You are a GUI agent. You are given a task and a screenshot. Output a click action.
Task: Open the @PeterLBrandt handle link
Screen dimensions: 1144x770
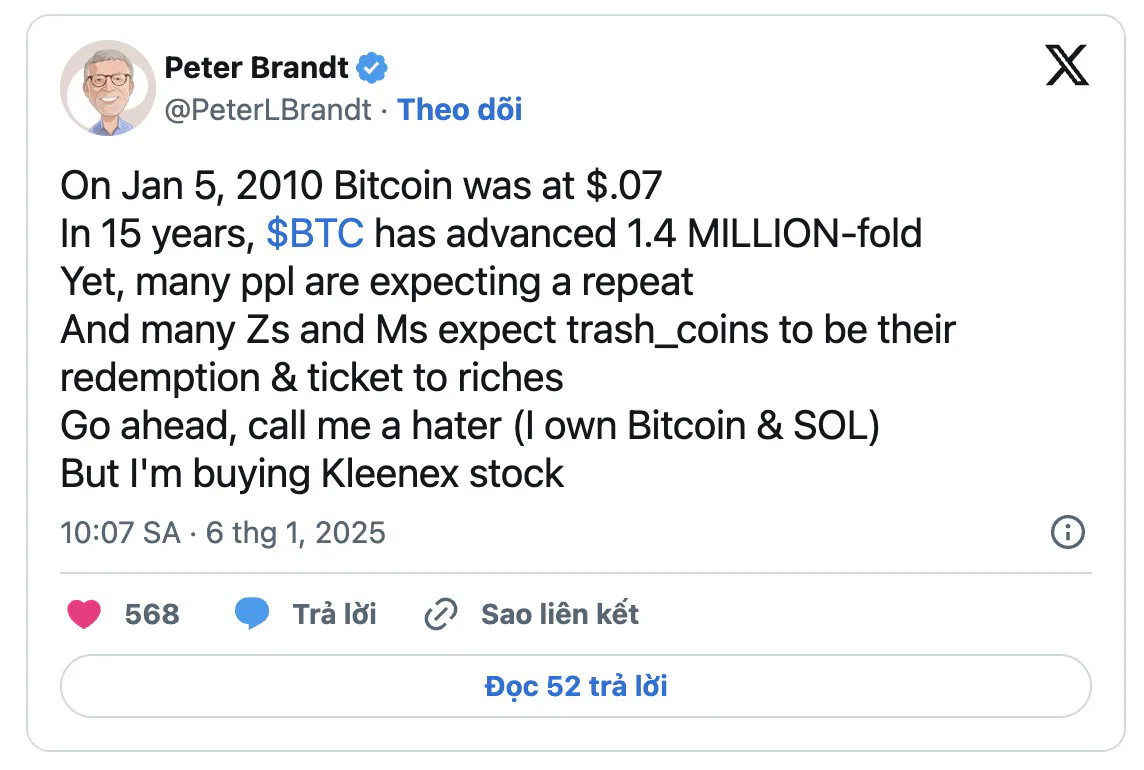point(268,110)
